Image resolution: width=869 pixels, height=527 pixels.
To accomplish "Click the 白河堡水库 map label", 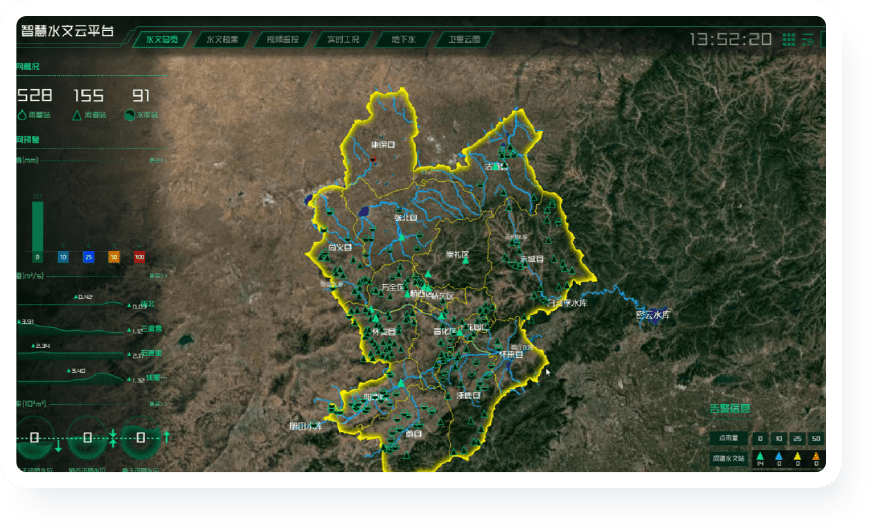I will pos(568,303).
